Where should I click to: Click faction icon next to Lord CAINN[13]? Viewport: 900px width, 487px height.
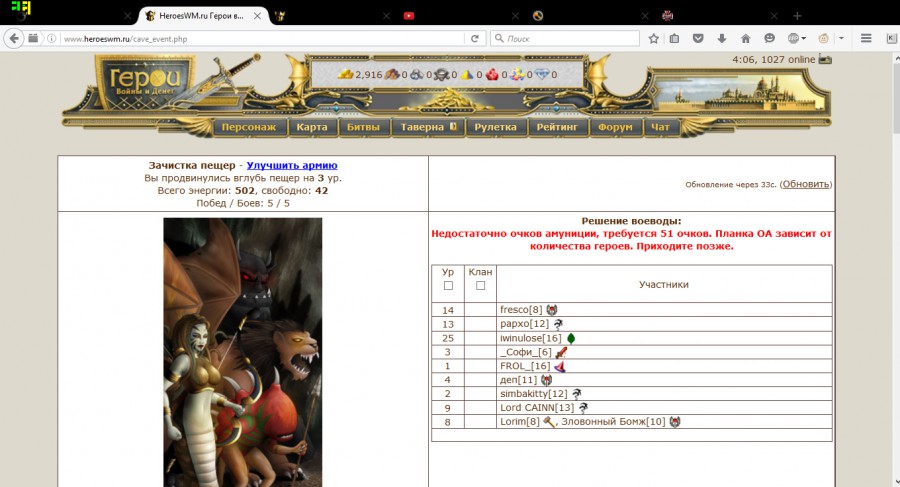point(583,408)
